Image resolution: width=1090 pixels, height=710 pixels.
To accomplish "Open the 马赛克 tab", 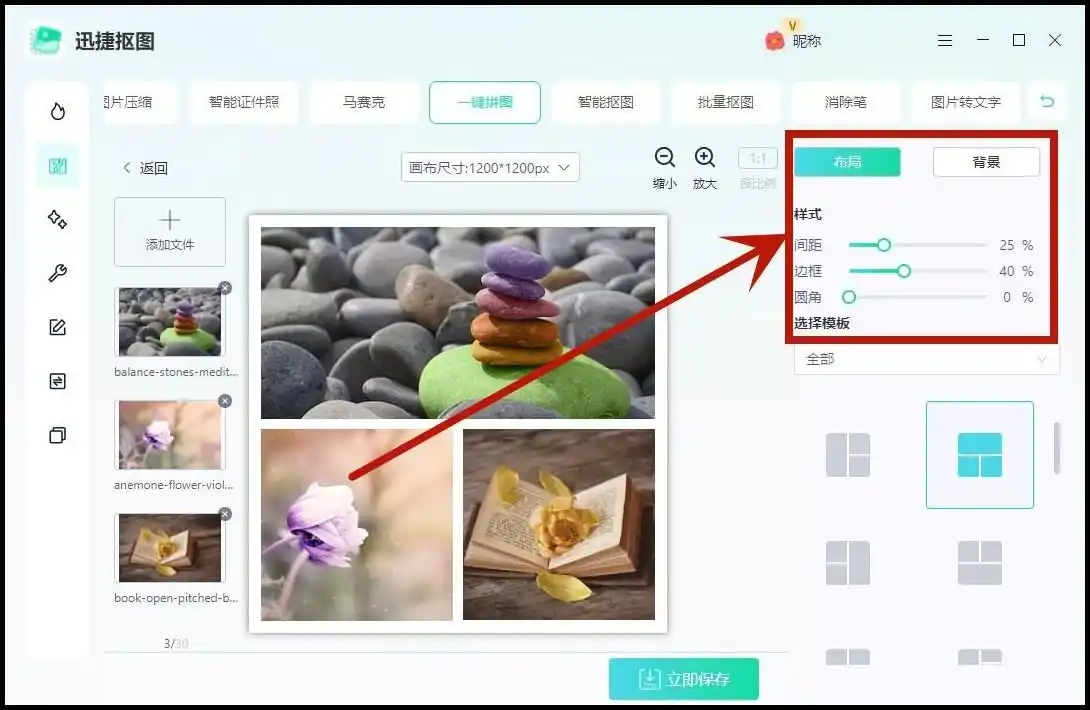I will (364, 102).
